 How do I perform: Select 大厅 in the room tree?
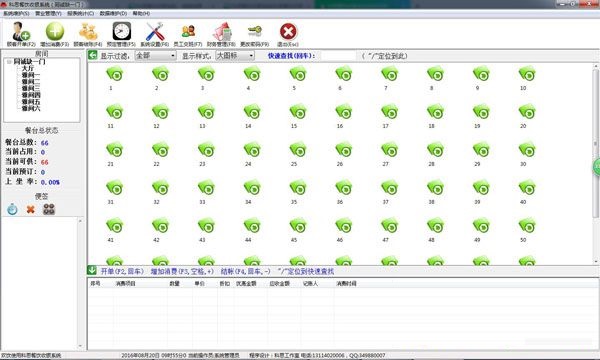coord(28,68)
